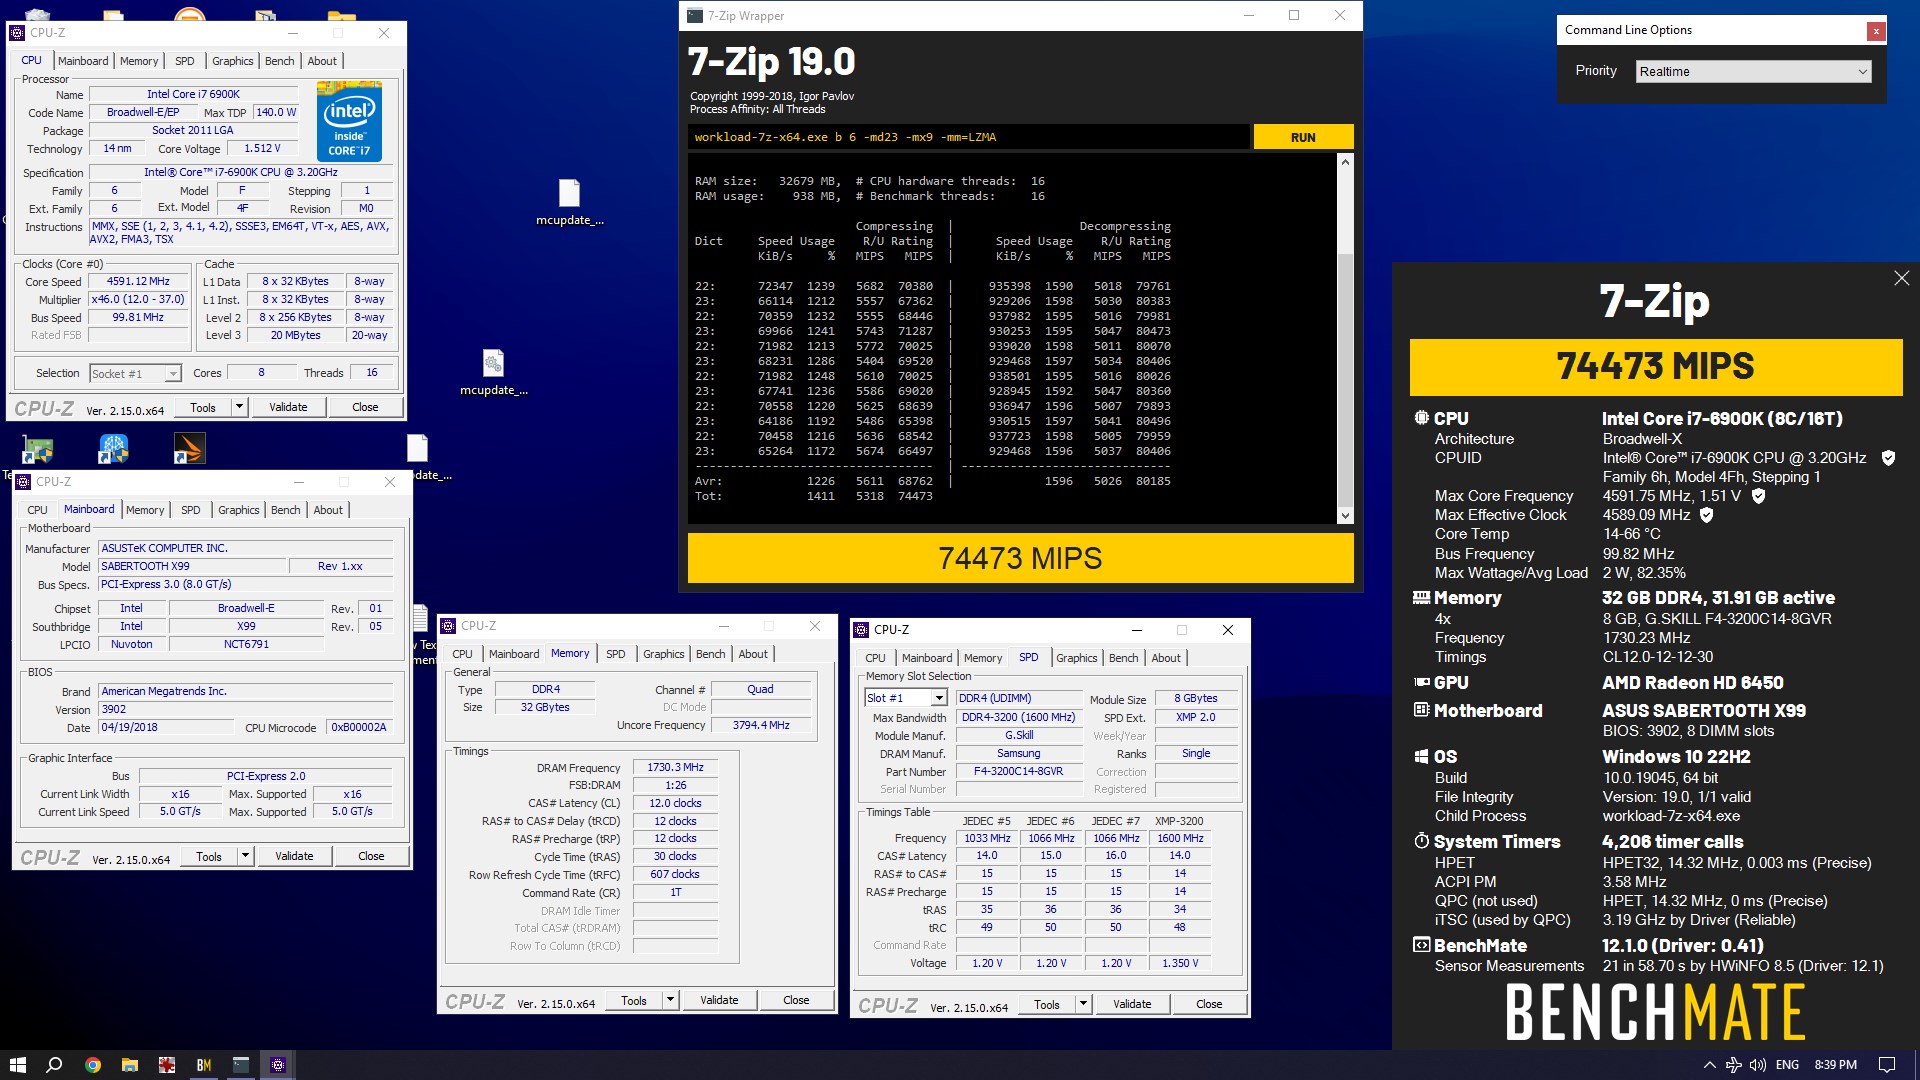Click Part Number F4-3200C14-8GVR field

1018,771
